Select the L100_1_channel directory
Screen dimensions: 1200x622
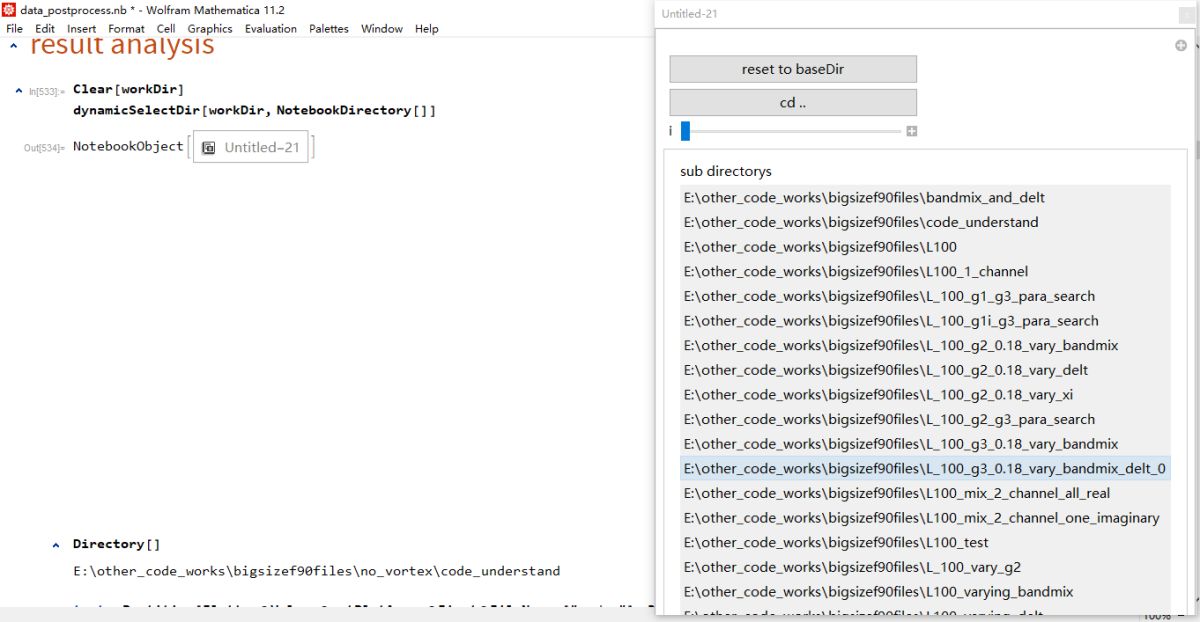pos(925,271)
